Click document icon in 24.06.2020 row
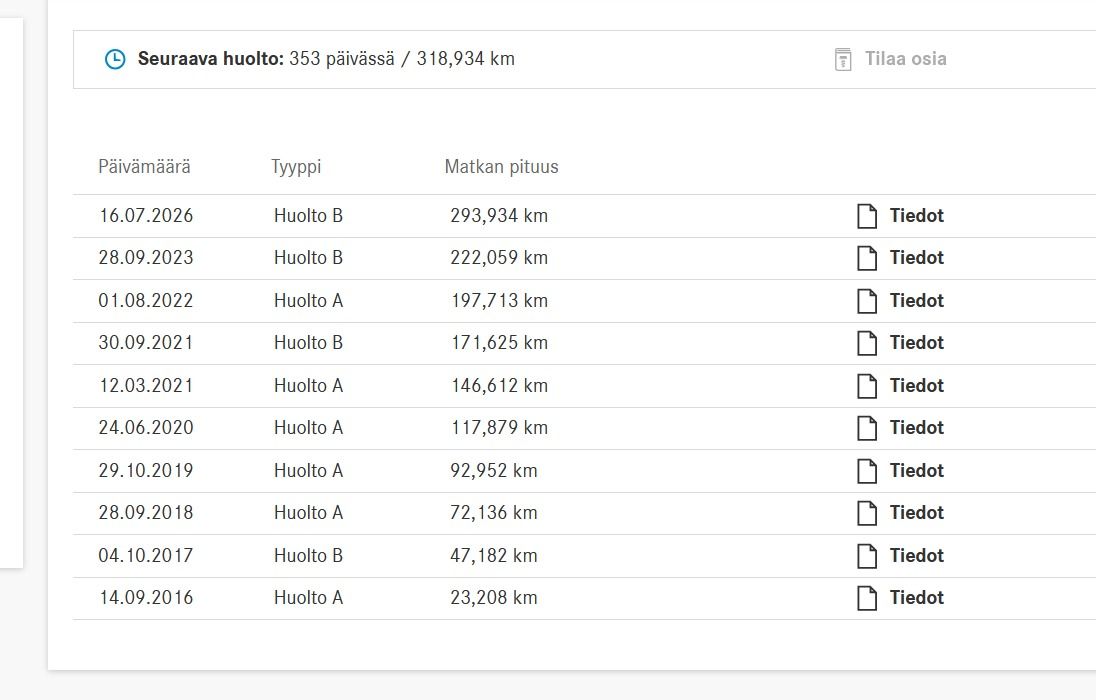Image resolution: width=1096 pixels, height=700 pixels. [x=867, y=428]
